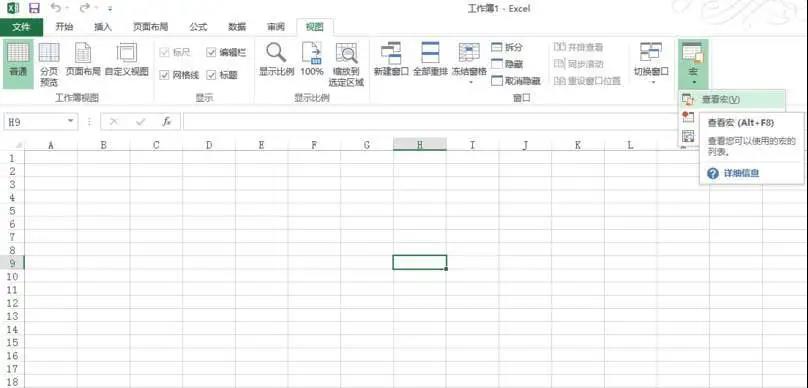808x388 pixels.
Task: Set zoom to 100% via ribbon
Action: 312,60
